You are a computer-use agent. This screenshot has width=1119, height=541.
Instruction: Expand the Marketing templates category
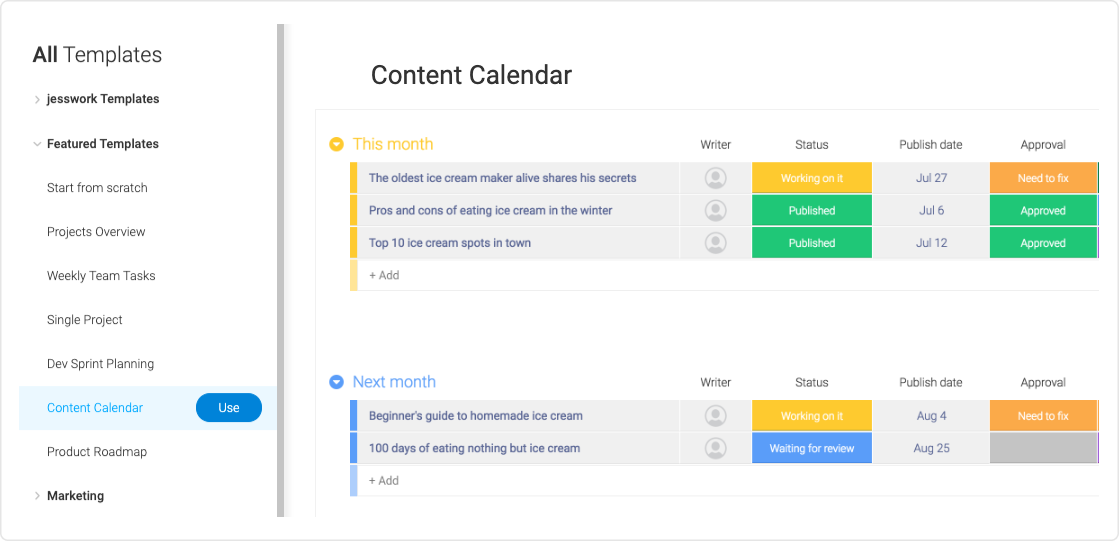click(37, 496)
